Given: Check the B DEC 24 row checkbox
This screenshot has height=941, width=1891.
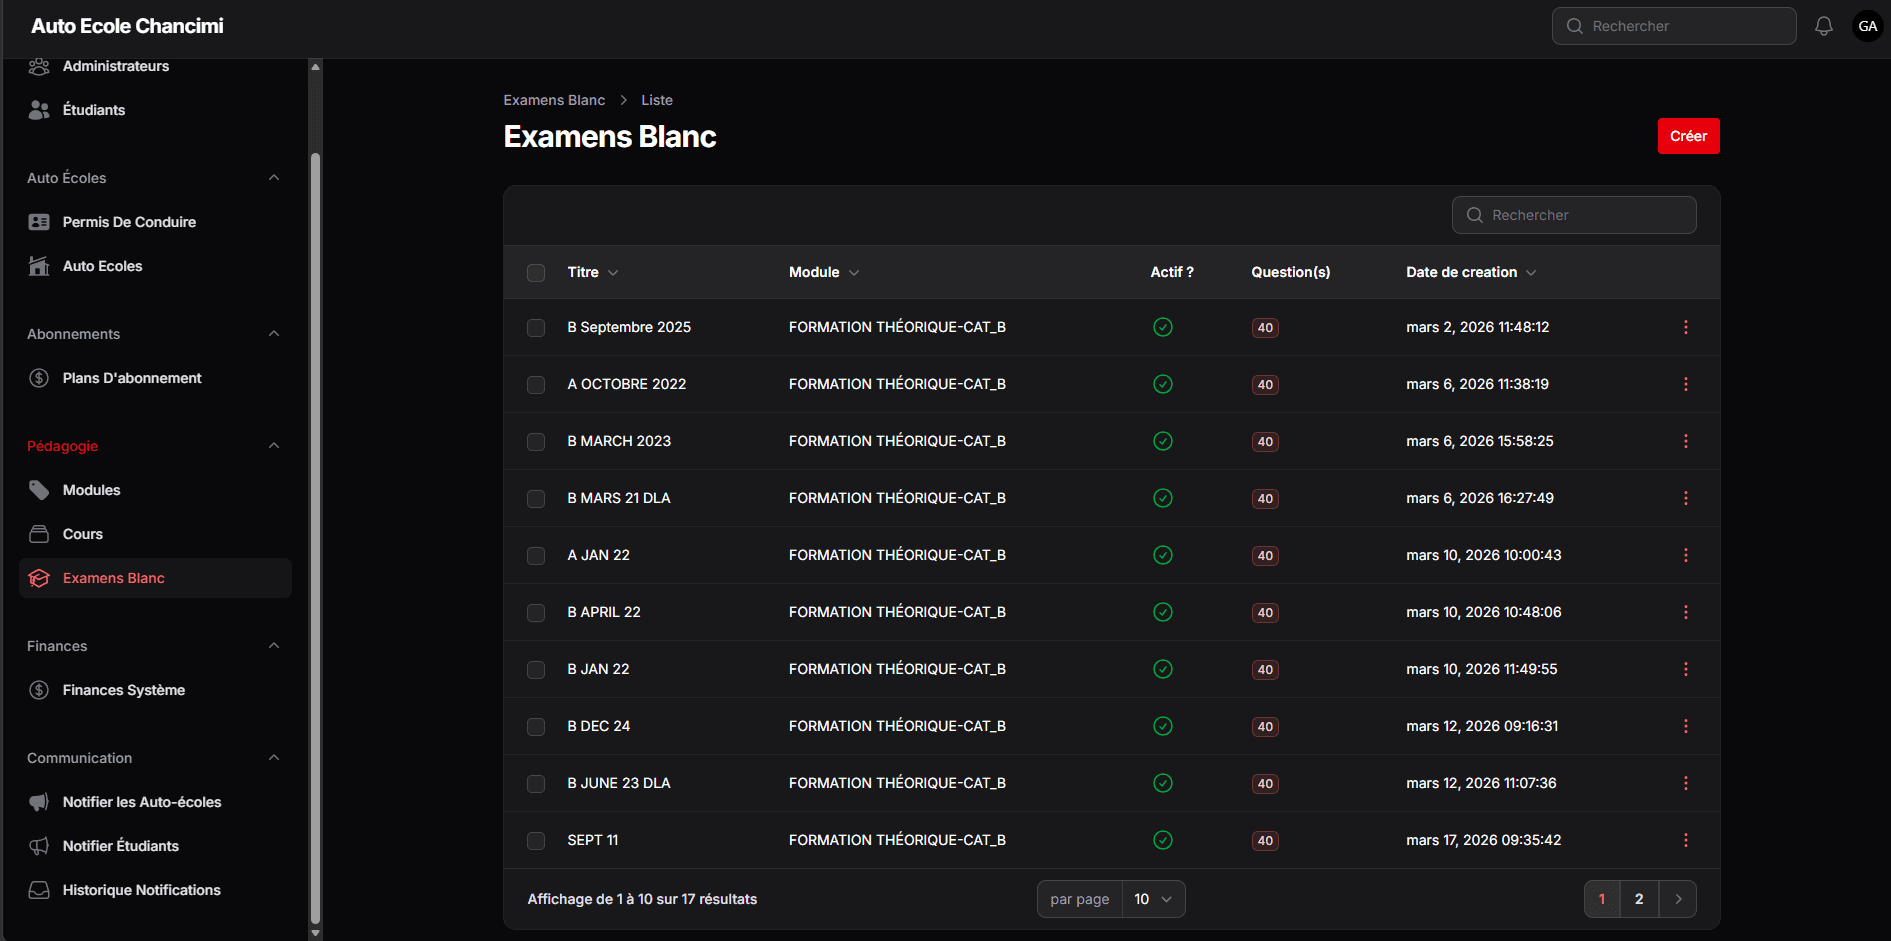Looking at the screenshot, I should point(536,727).
